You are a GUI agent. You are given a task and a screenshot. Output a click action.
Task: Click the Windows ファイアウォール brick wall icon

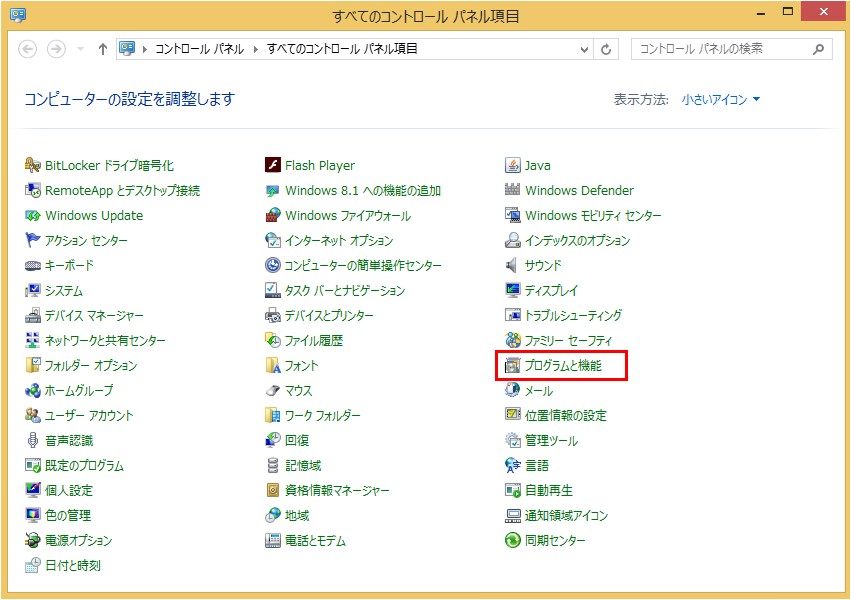tap(272, 215)
